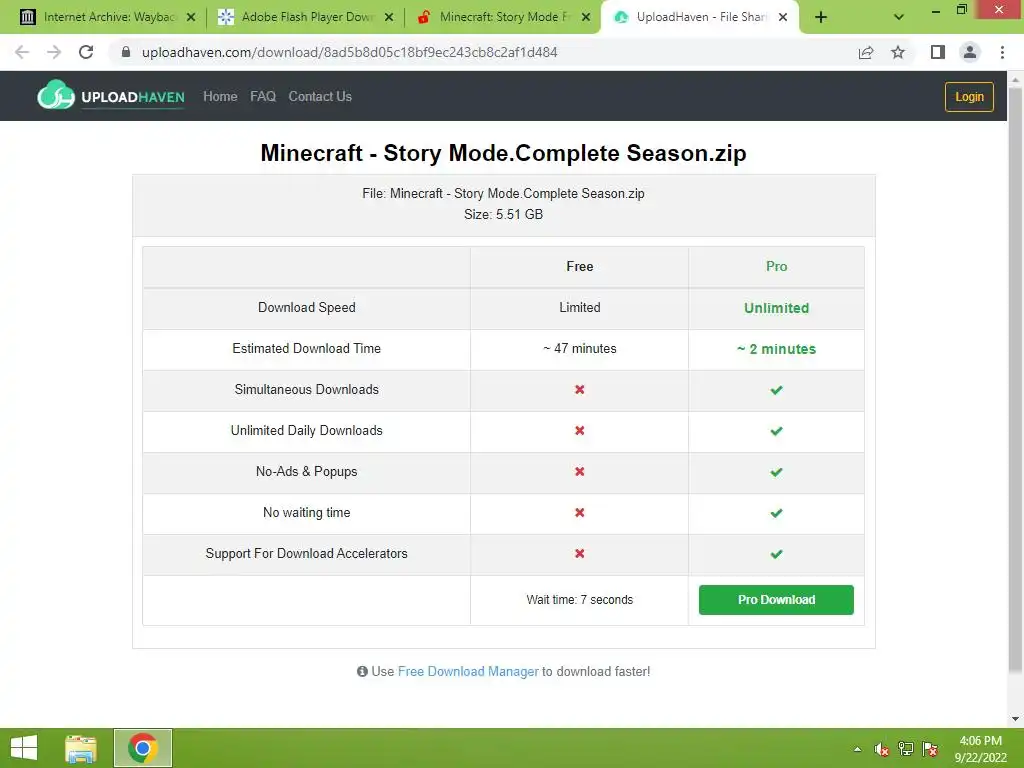Open the taskbar clock showing 4:06 PM
The image size is (1024, 768).
point(980,749)
